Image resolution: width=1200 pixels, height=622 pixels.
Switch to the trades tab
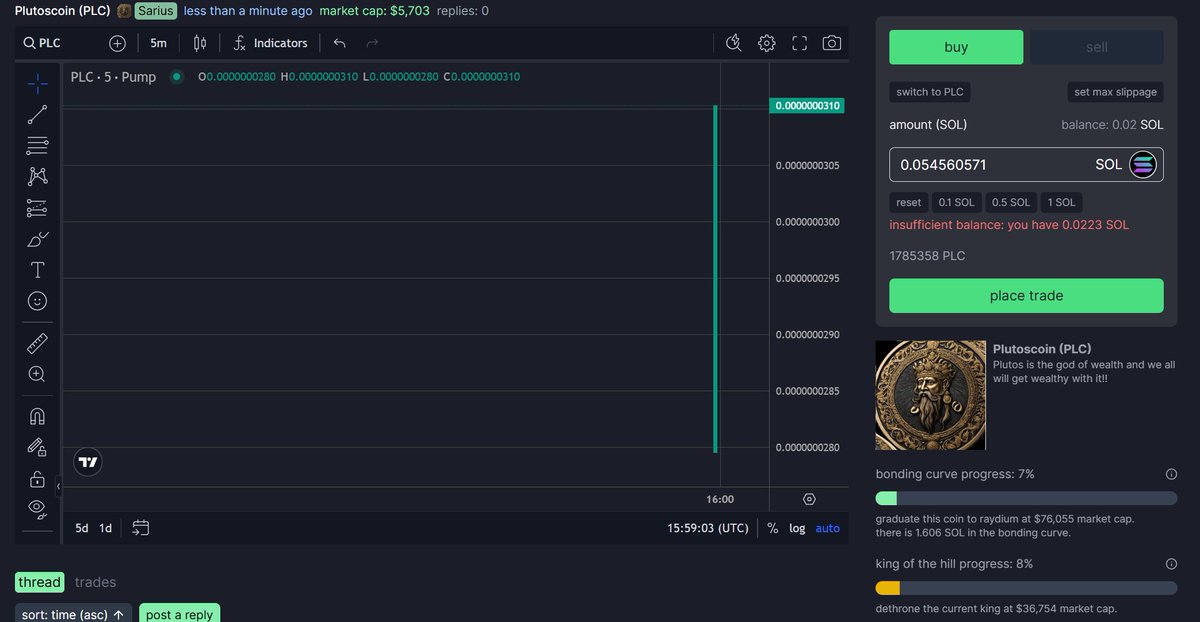coord(95,582)
